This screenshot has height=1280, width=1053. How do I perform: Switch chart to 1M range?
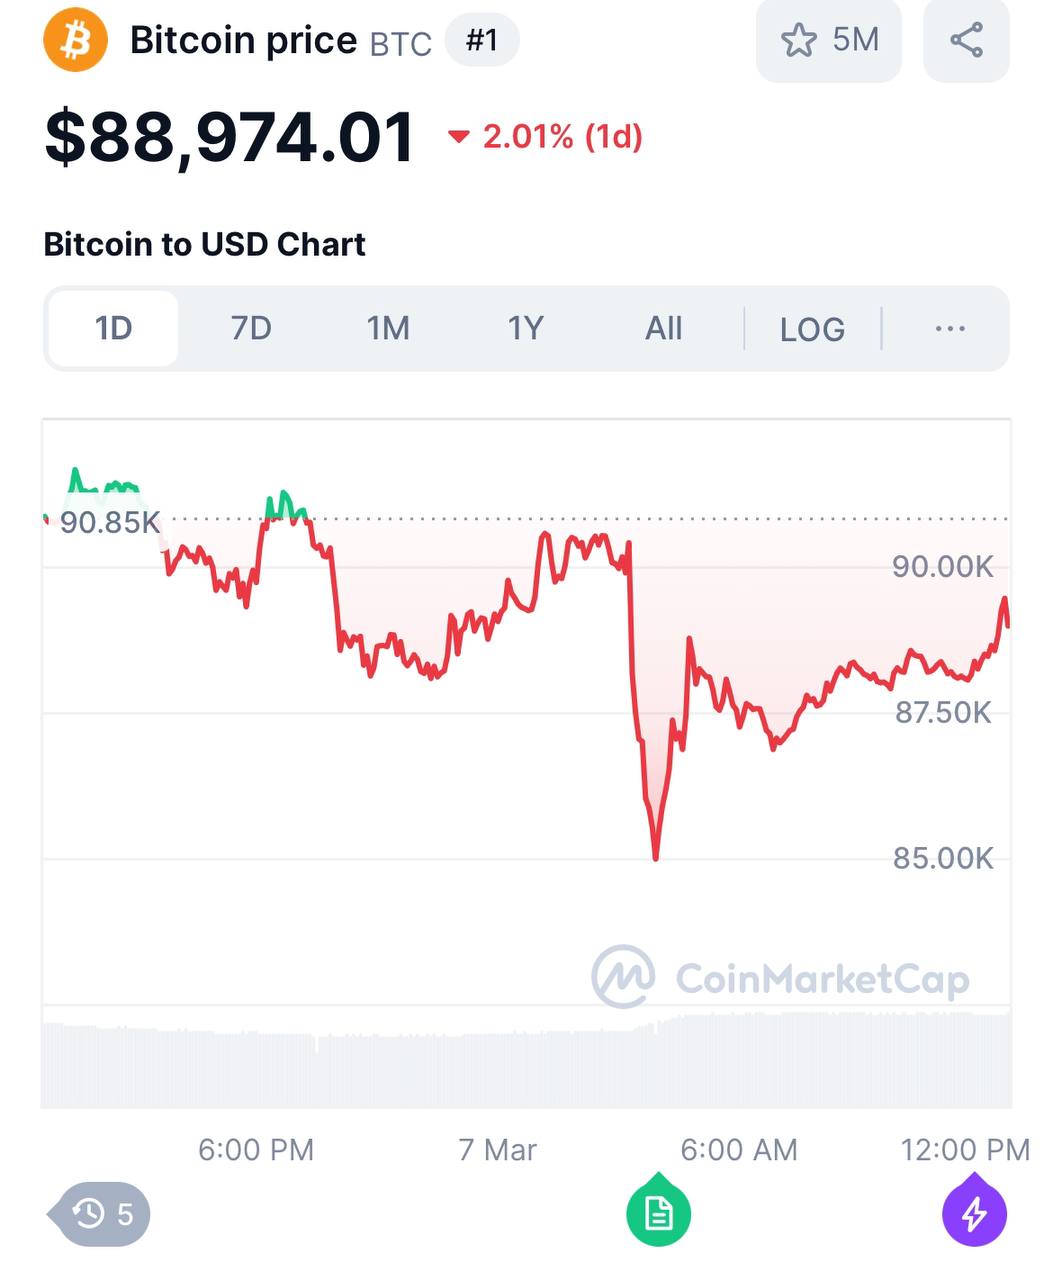coord(388,328)
